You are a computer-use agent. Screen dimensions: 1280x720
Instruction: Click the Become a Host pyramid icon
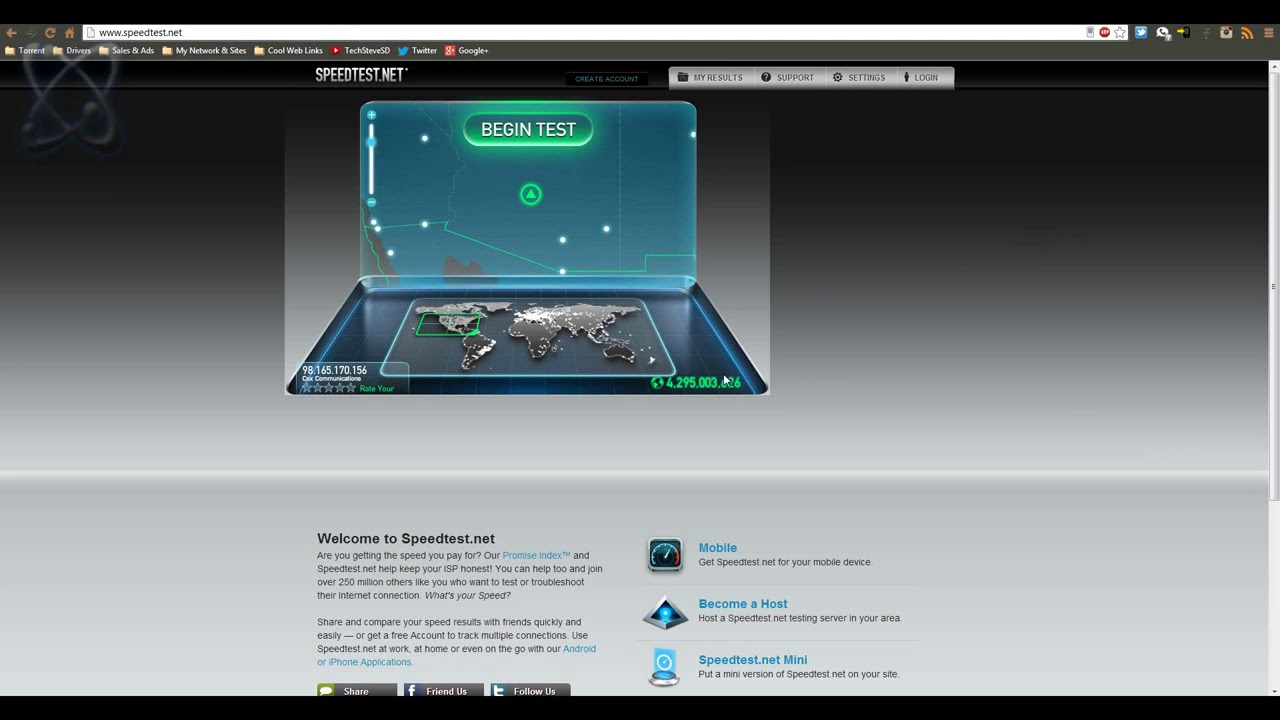(665, 612)
